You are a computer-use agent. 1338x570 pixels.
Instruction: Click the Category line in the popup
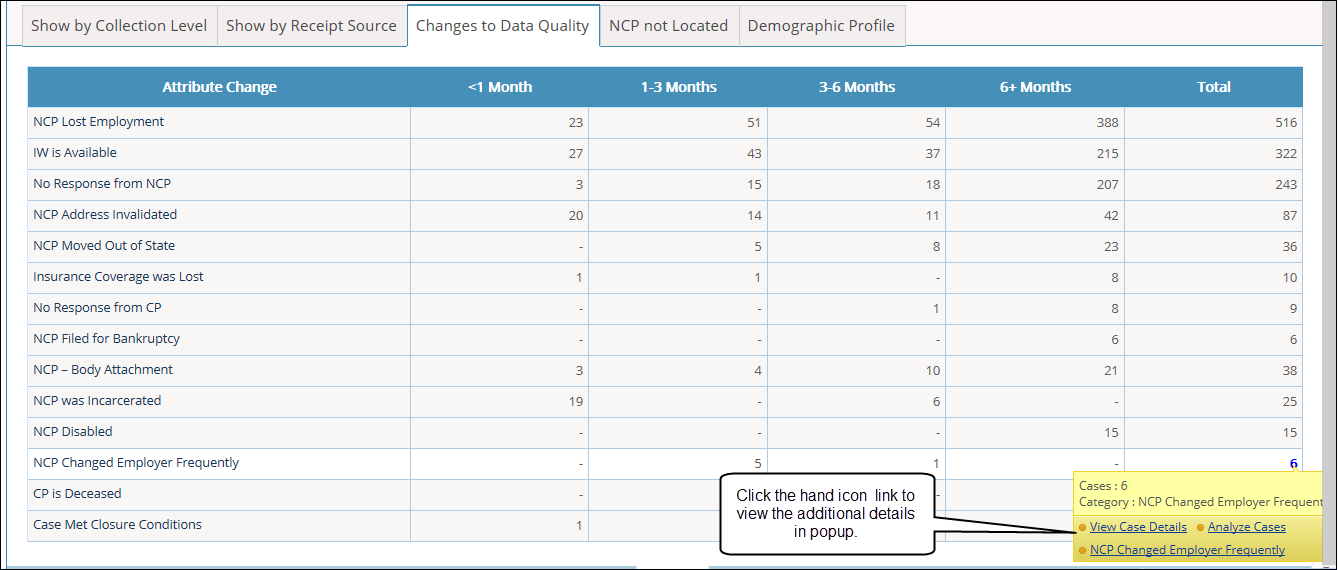pos(1200,502)
